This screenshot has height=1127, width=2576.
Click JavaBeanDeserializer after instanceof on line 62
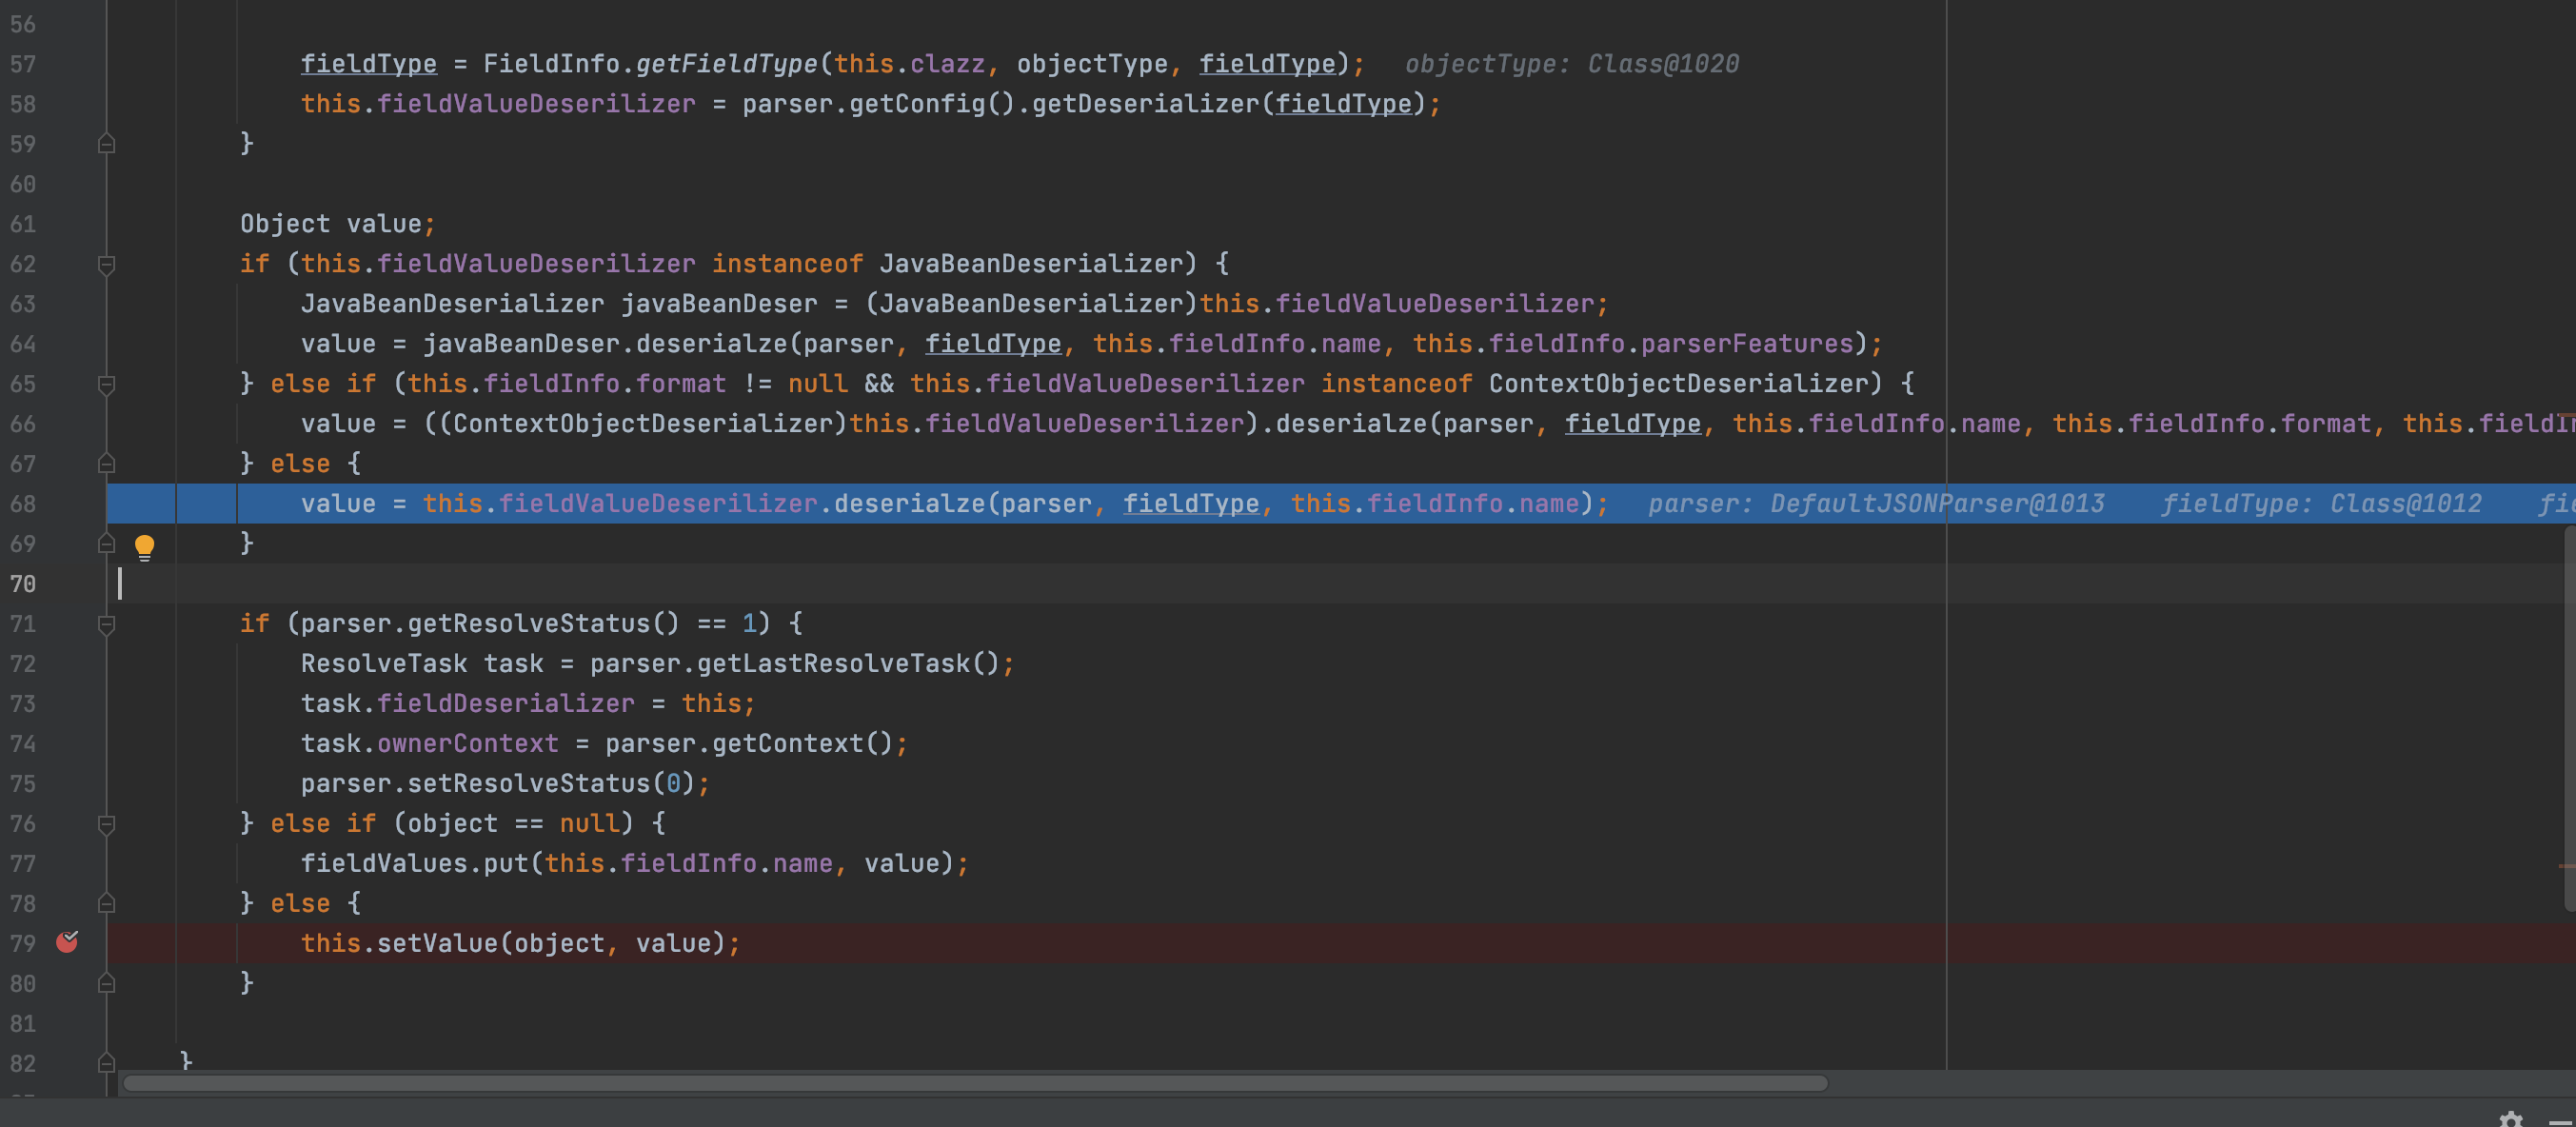(1031, 264)
